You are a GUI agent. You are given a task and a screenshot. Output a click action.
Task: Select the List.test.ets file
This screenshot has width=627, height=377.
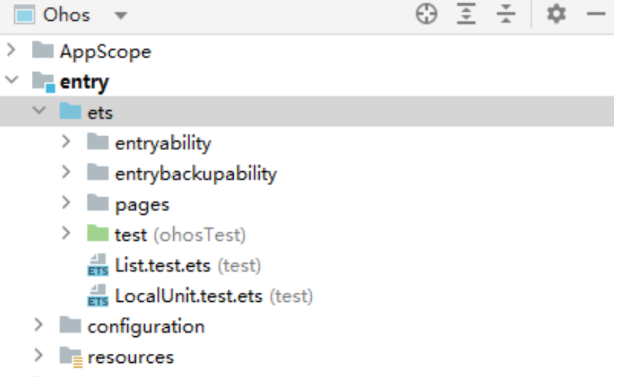point(162,265)
